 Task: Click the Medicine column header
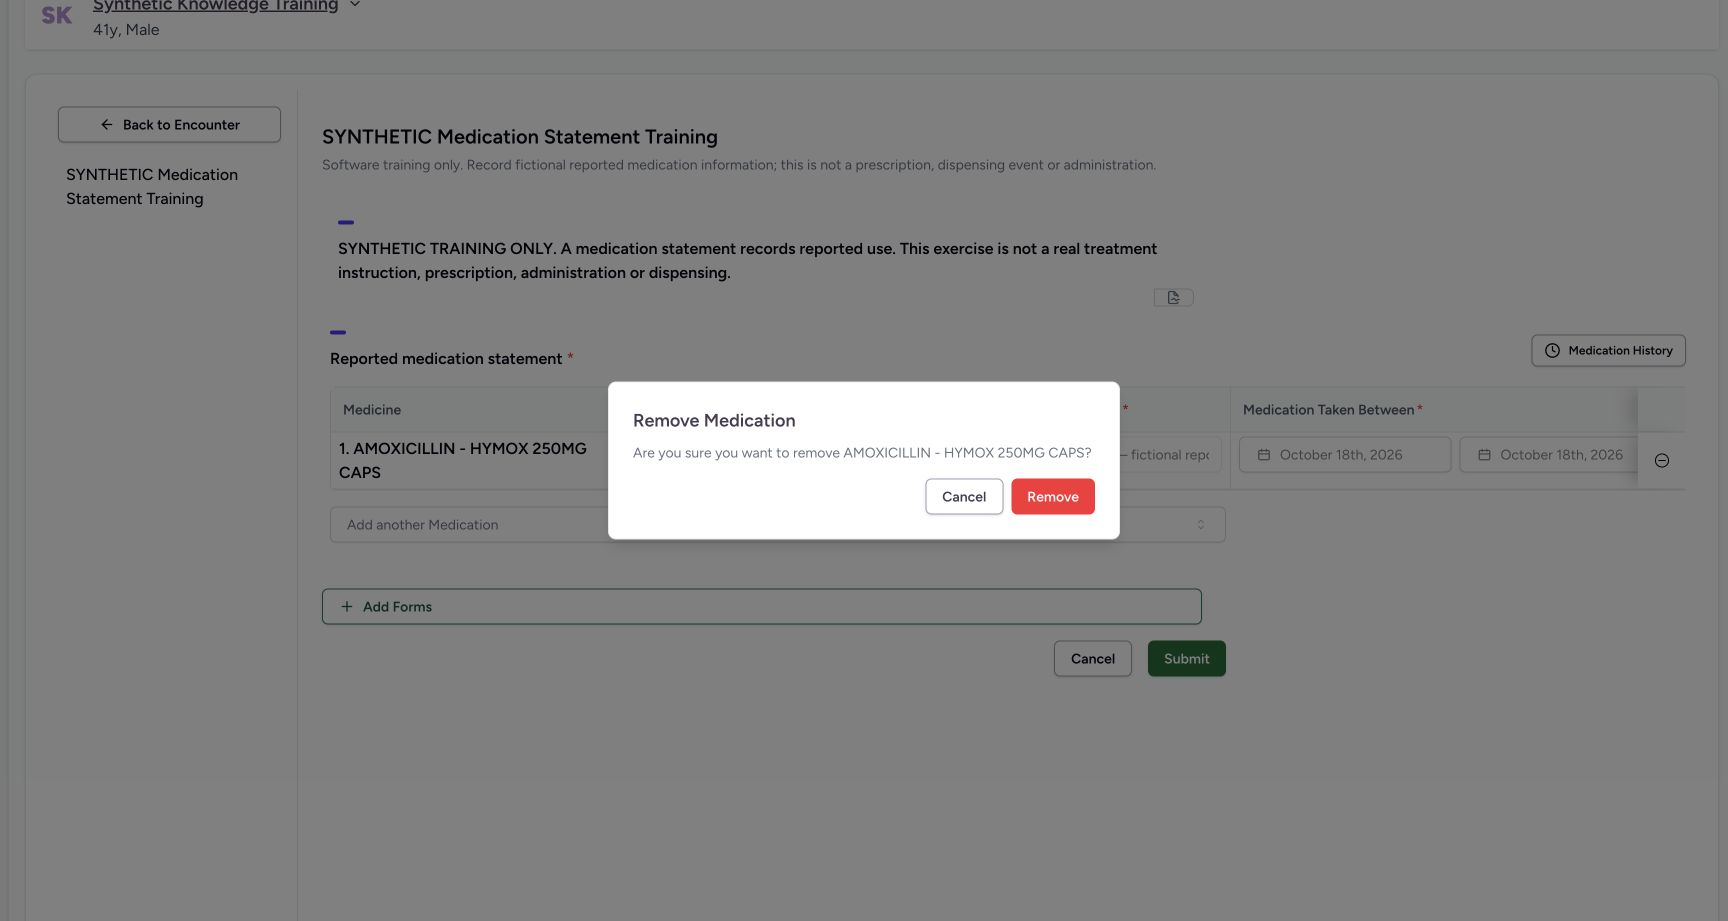(x=372, y=410)
